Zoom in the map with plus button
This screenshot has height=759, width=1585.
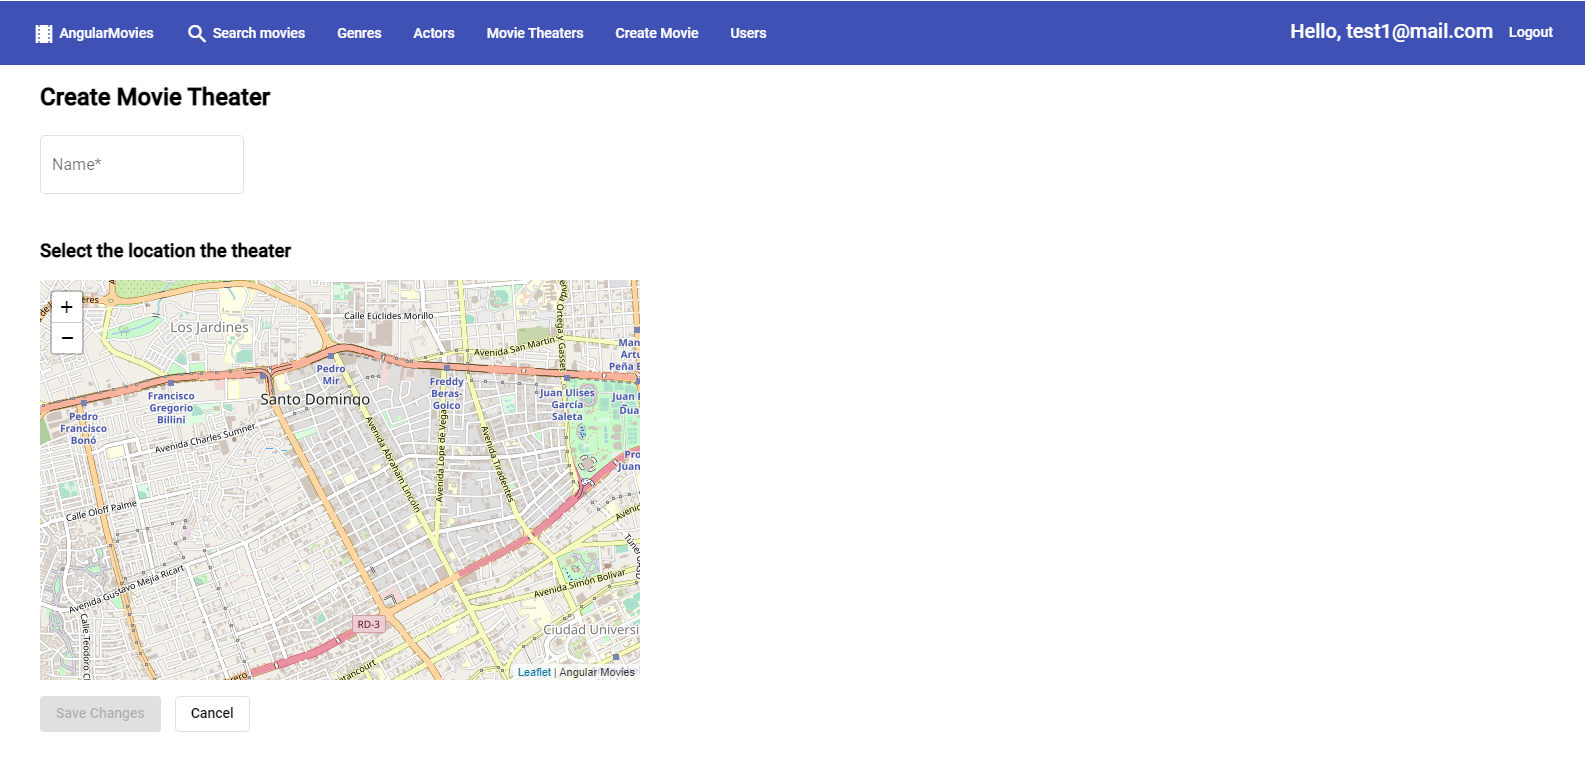tap(67, 307)
